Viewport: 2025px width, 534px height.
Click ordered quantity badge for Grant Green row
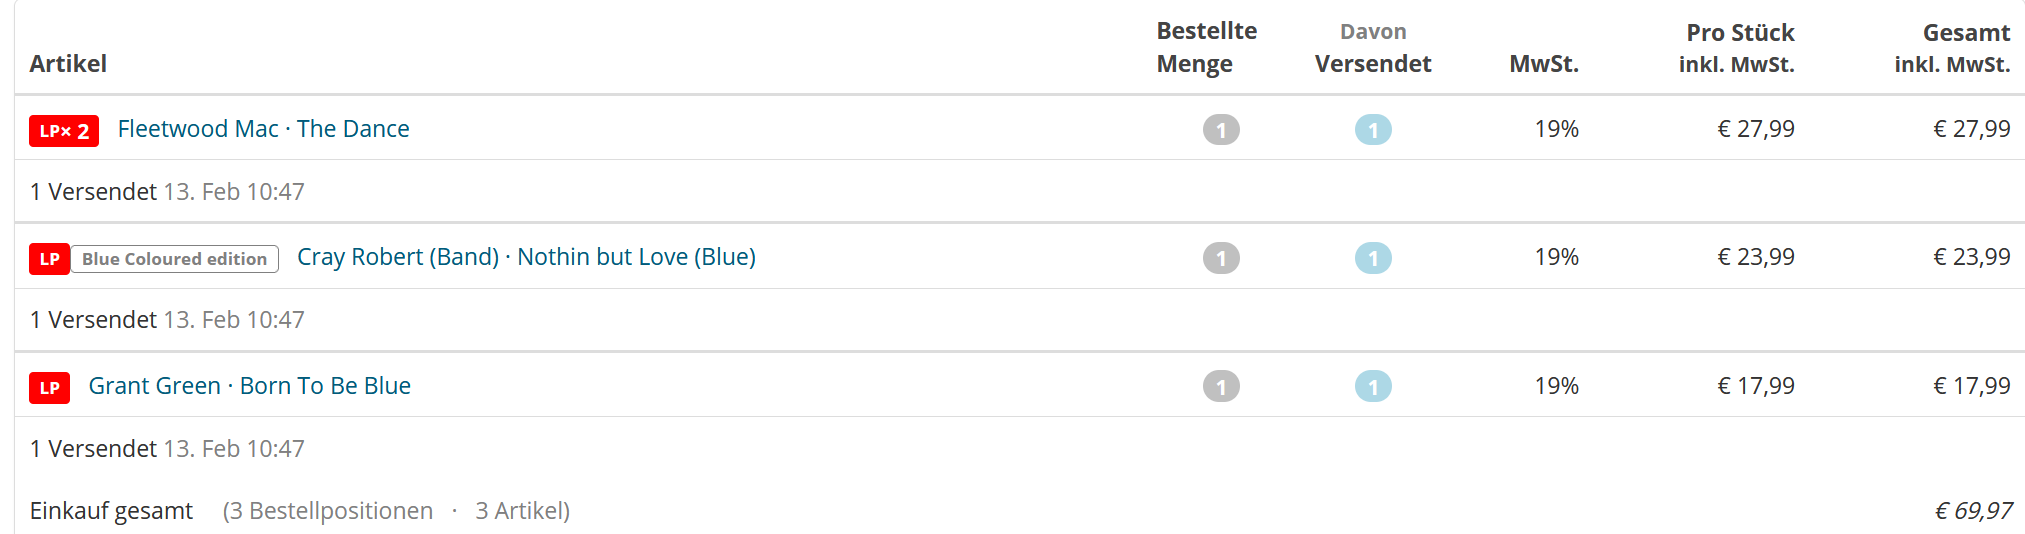(x=1221, y=386)
